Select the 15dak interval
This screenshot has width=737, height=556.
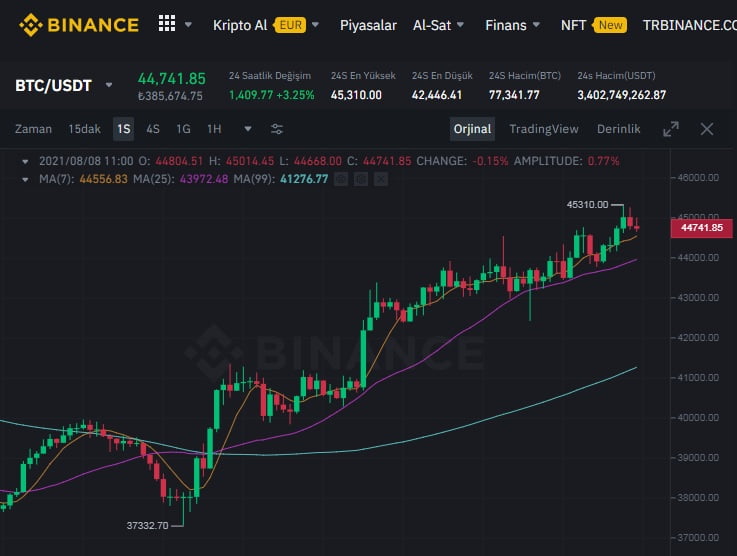point(84,129)
